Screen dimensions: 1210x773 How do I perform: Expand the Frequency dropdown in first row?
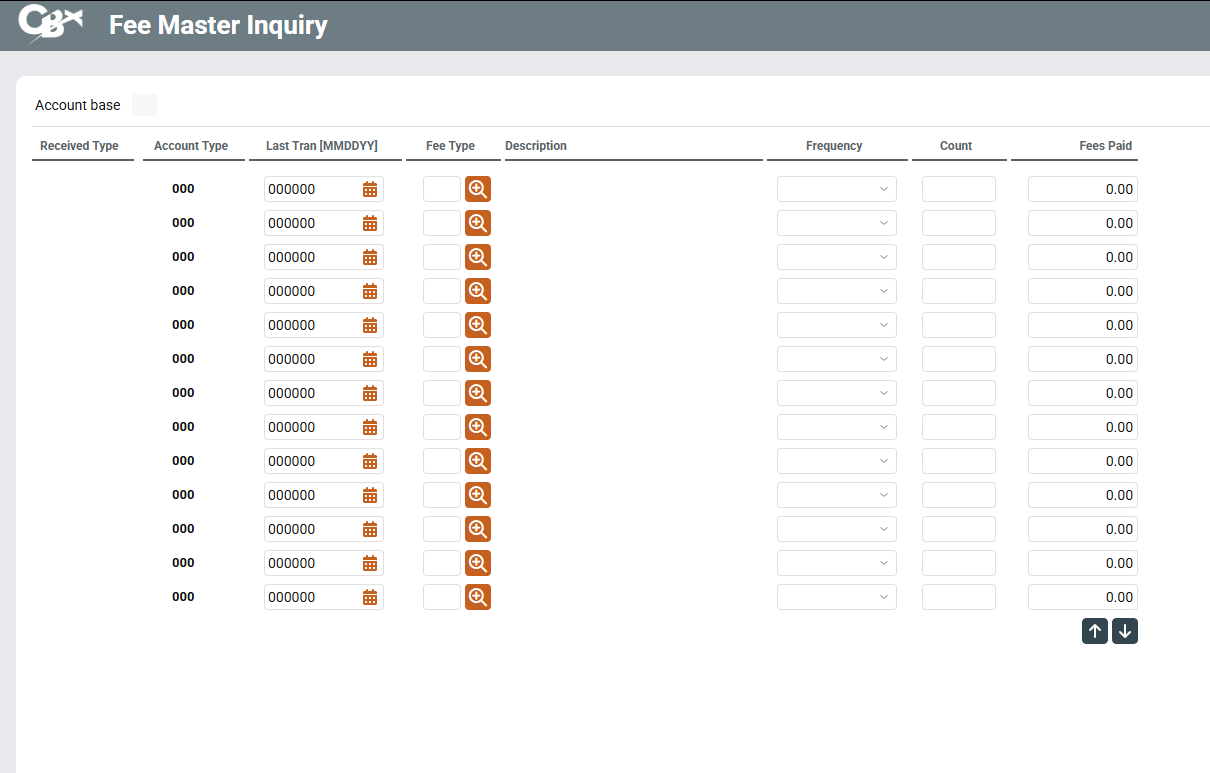[x=837, y=189]
